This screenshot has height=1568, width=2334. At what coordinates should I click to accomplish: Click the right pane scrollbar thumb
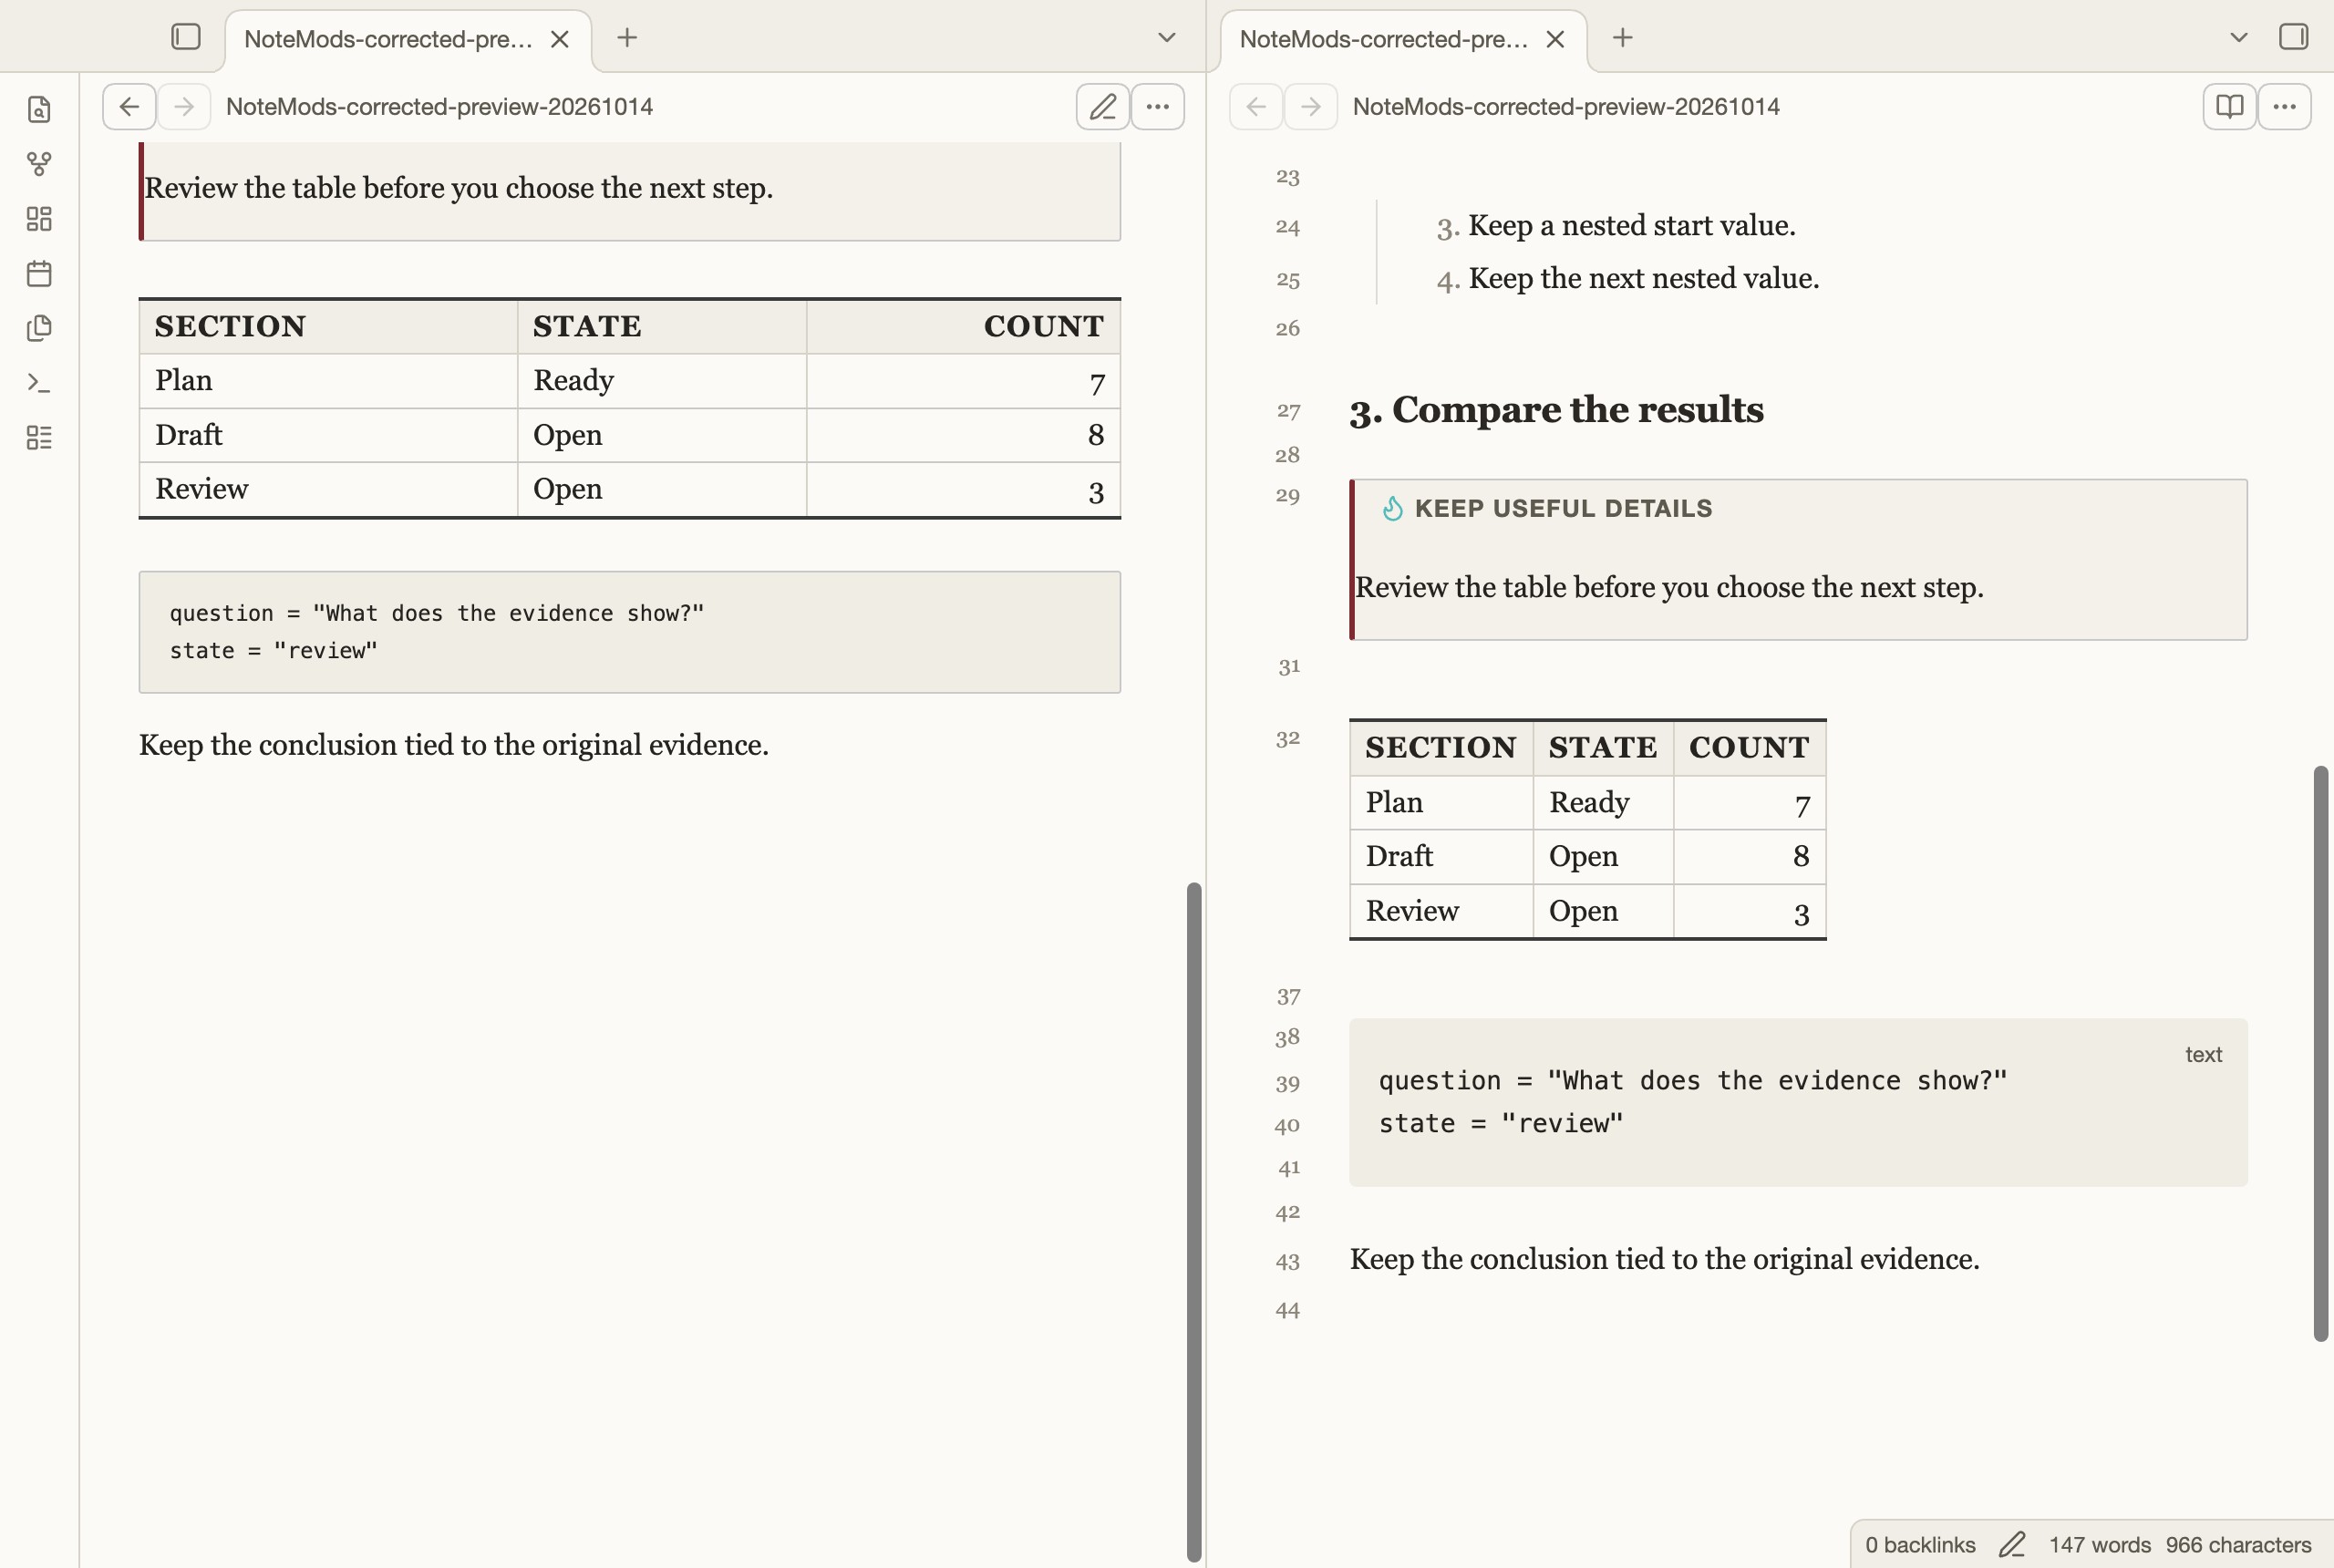pos(2320,1053)
